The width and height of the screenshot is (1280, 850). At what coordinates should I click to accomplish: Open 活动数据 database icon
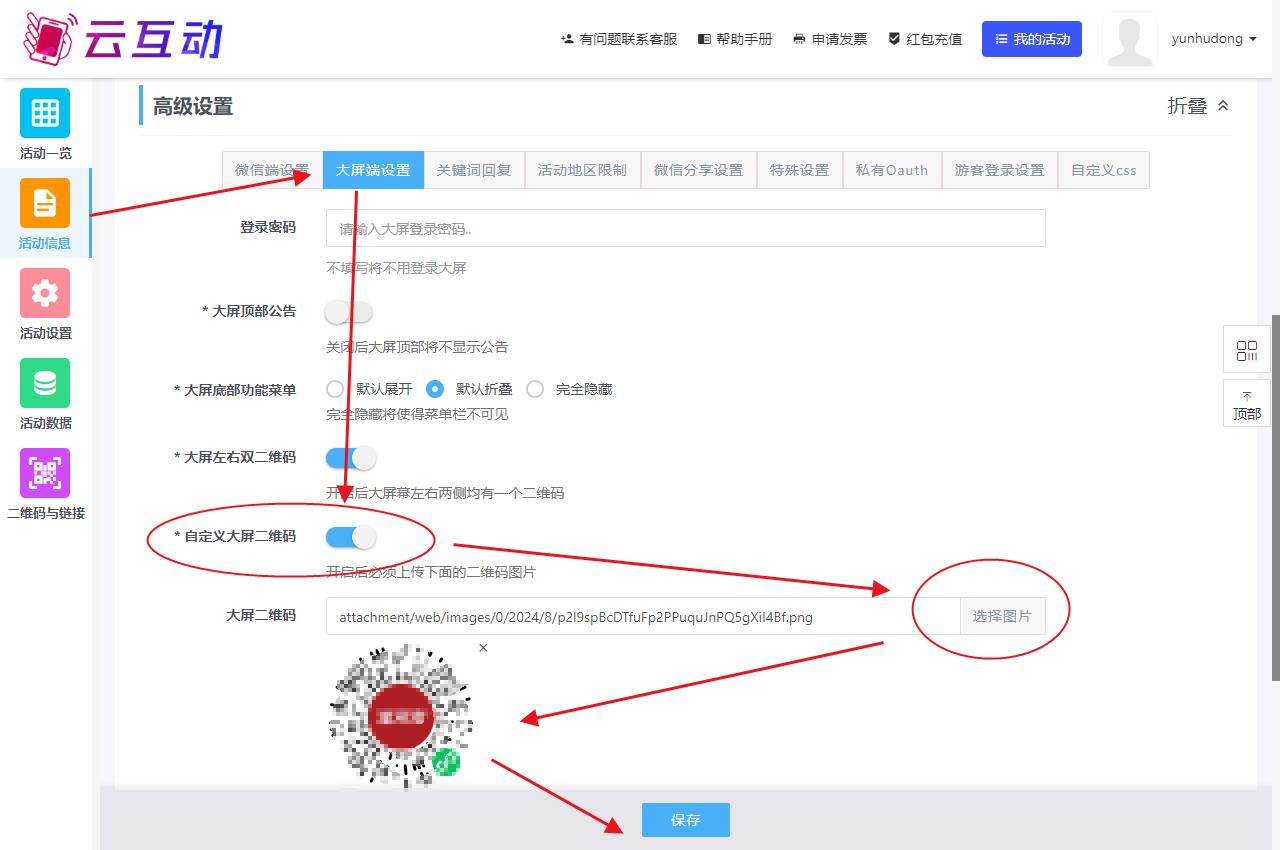(x=45, y=383)
